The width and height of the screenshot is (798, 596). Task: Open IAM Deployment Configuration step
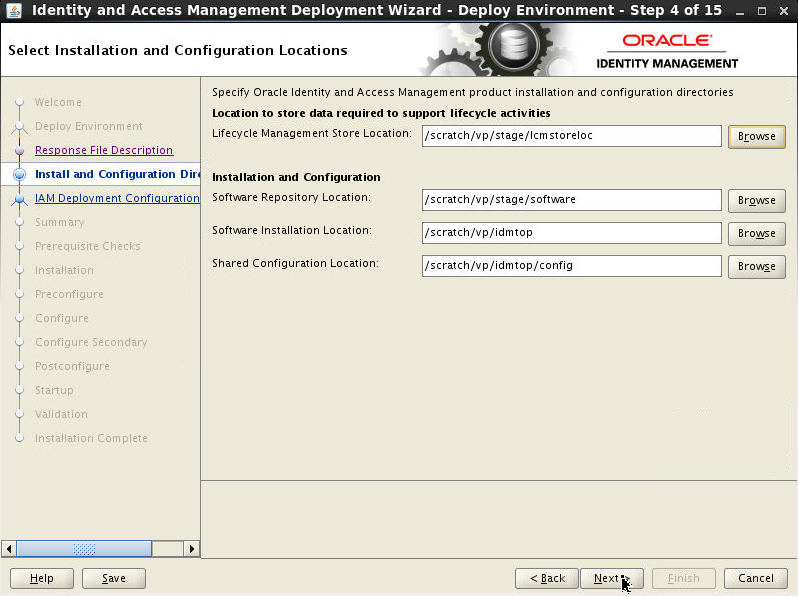117,198
